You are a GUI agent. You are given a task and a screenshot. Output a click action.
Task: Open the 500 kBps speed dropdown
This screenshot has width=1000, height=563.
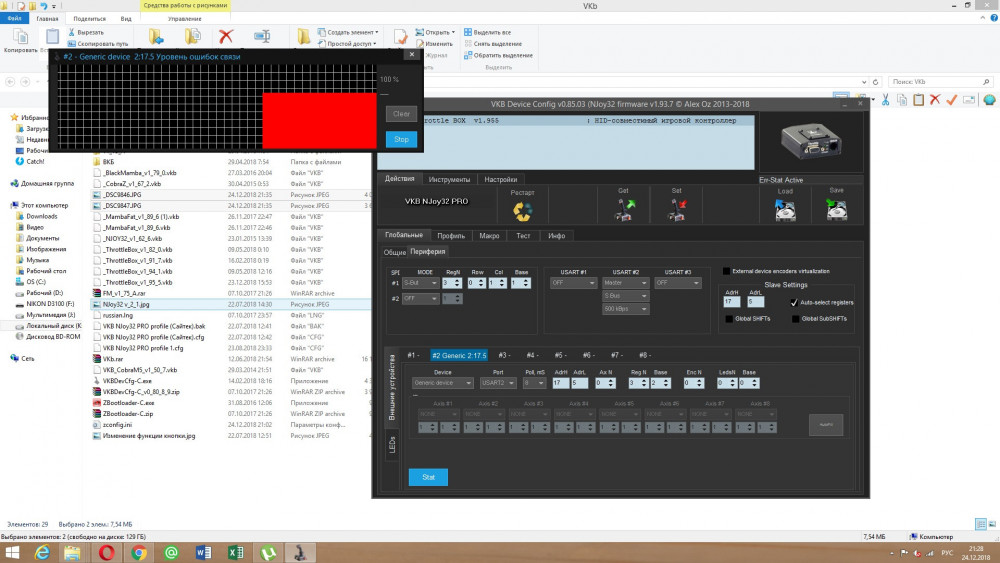[625, 309]
